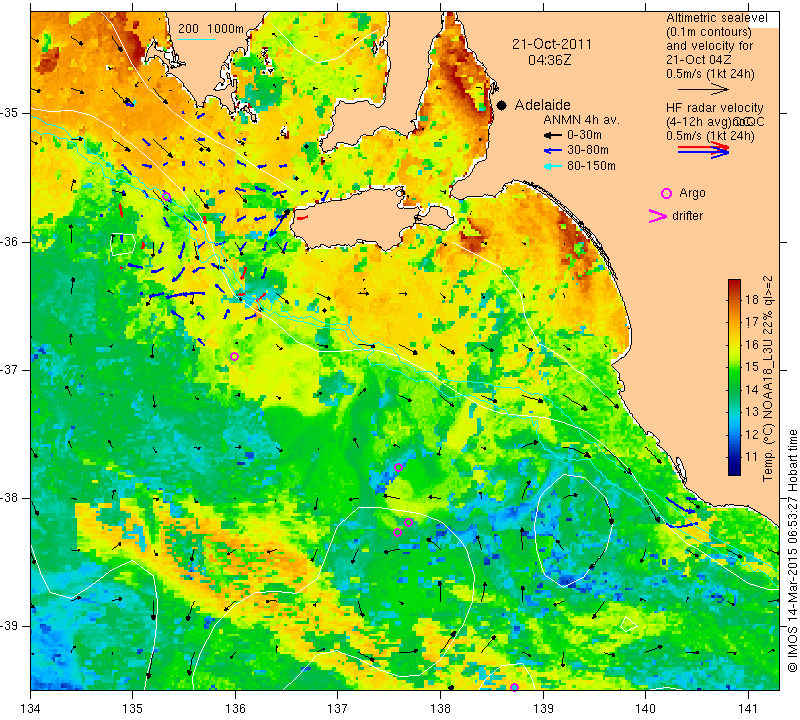Click the '0-30m' depth label
This screenshot has height=720, width=800.
(584, 135)
